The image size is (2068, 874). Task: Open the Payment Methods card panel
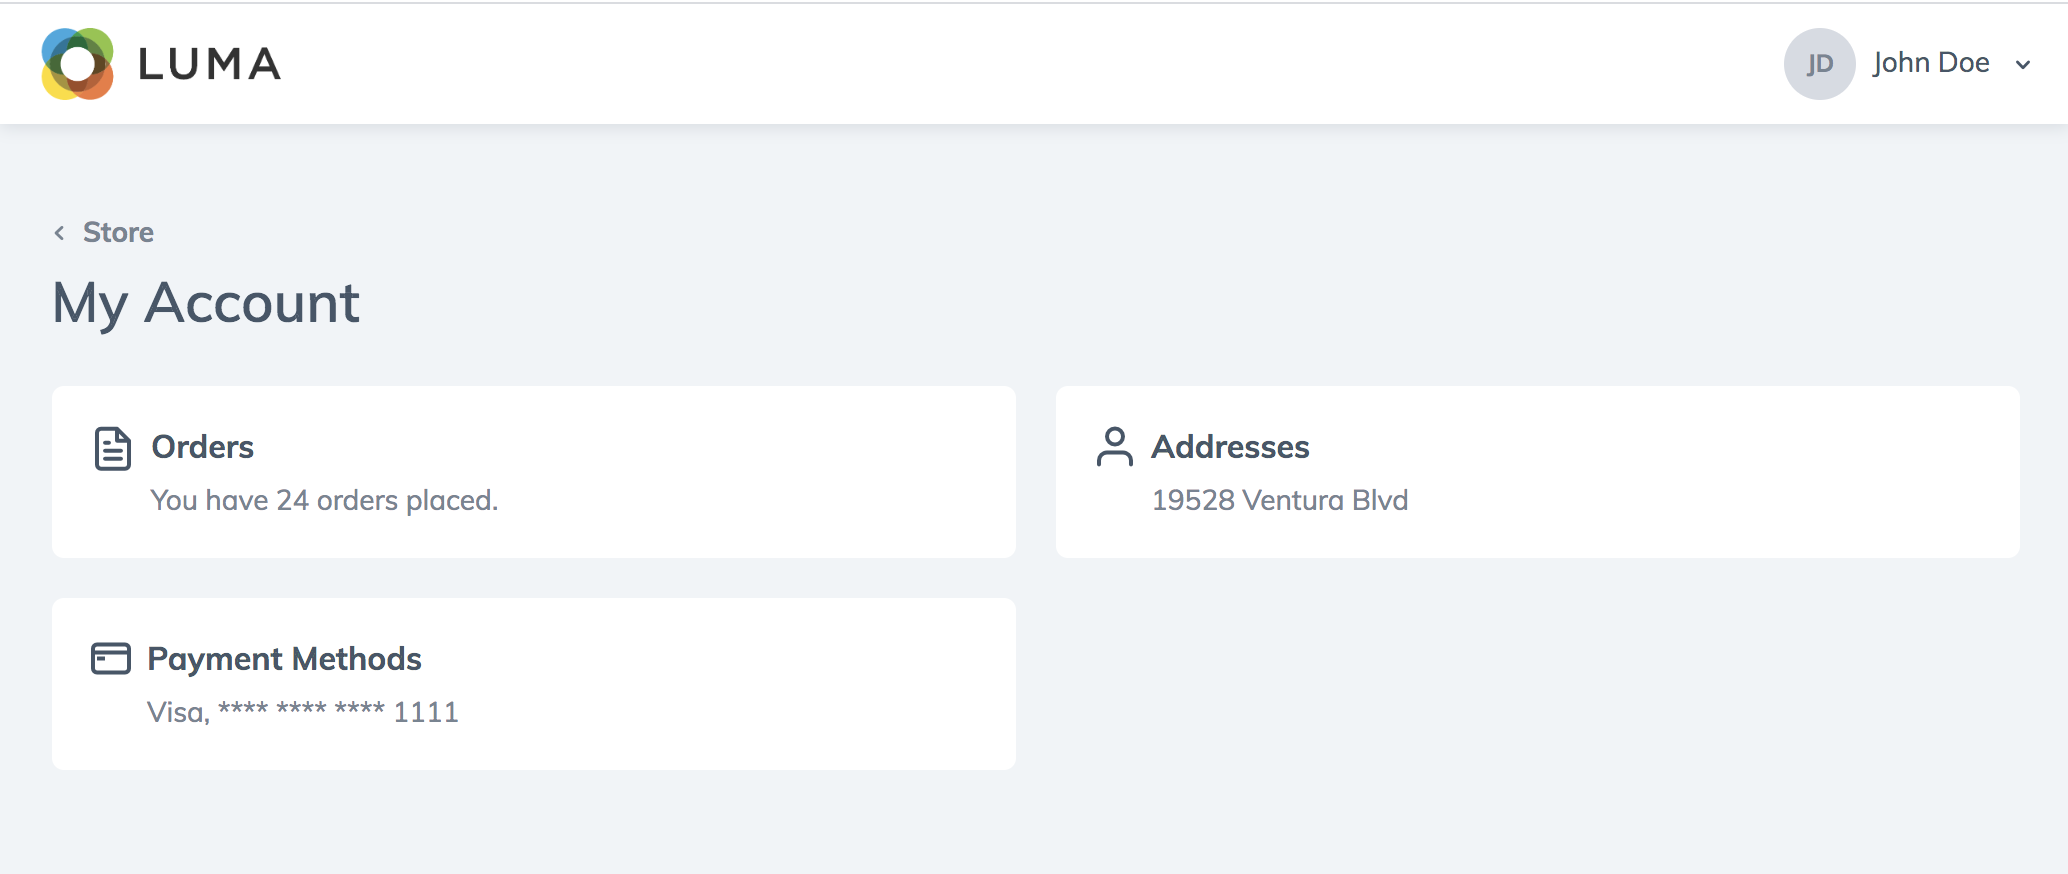coord(534,684)
